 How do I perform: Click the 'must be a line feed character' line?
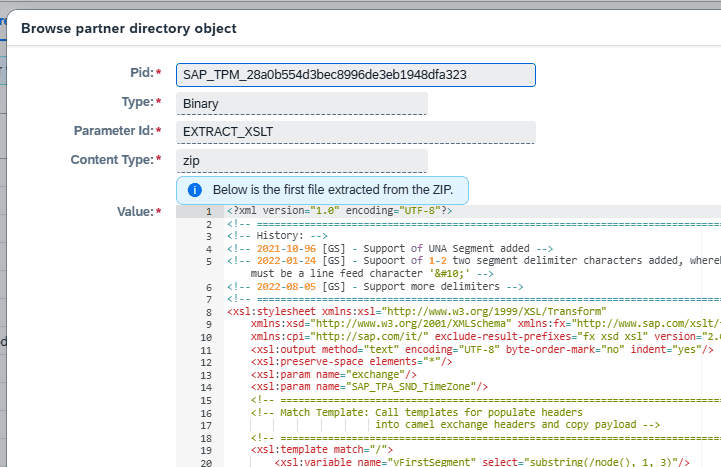pyautogui.click(x=372, y=273)
